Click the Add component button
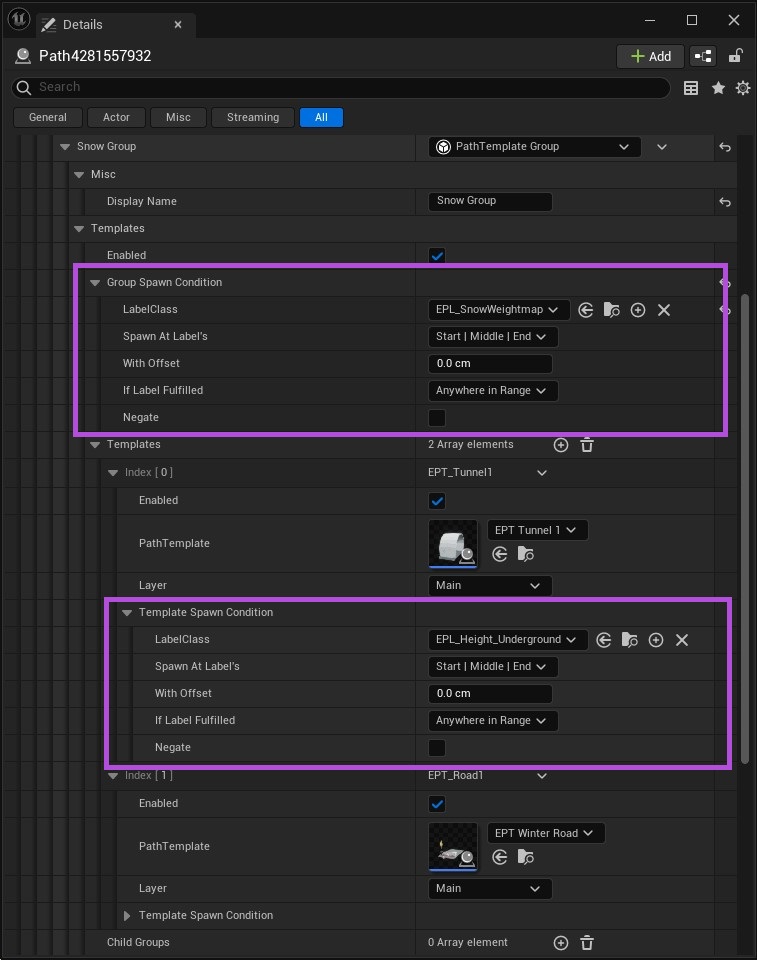Image resolution: width=757 pixels, height=960 pixels. (x=650, y=56)
